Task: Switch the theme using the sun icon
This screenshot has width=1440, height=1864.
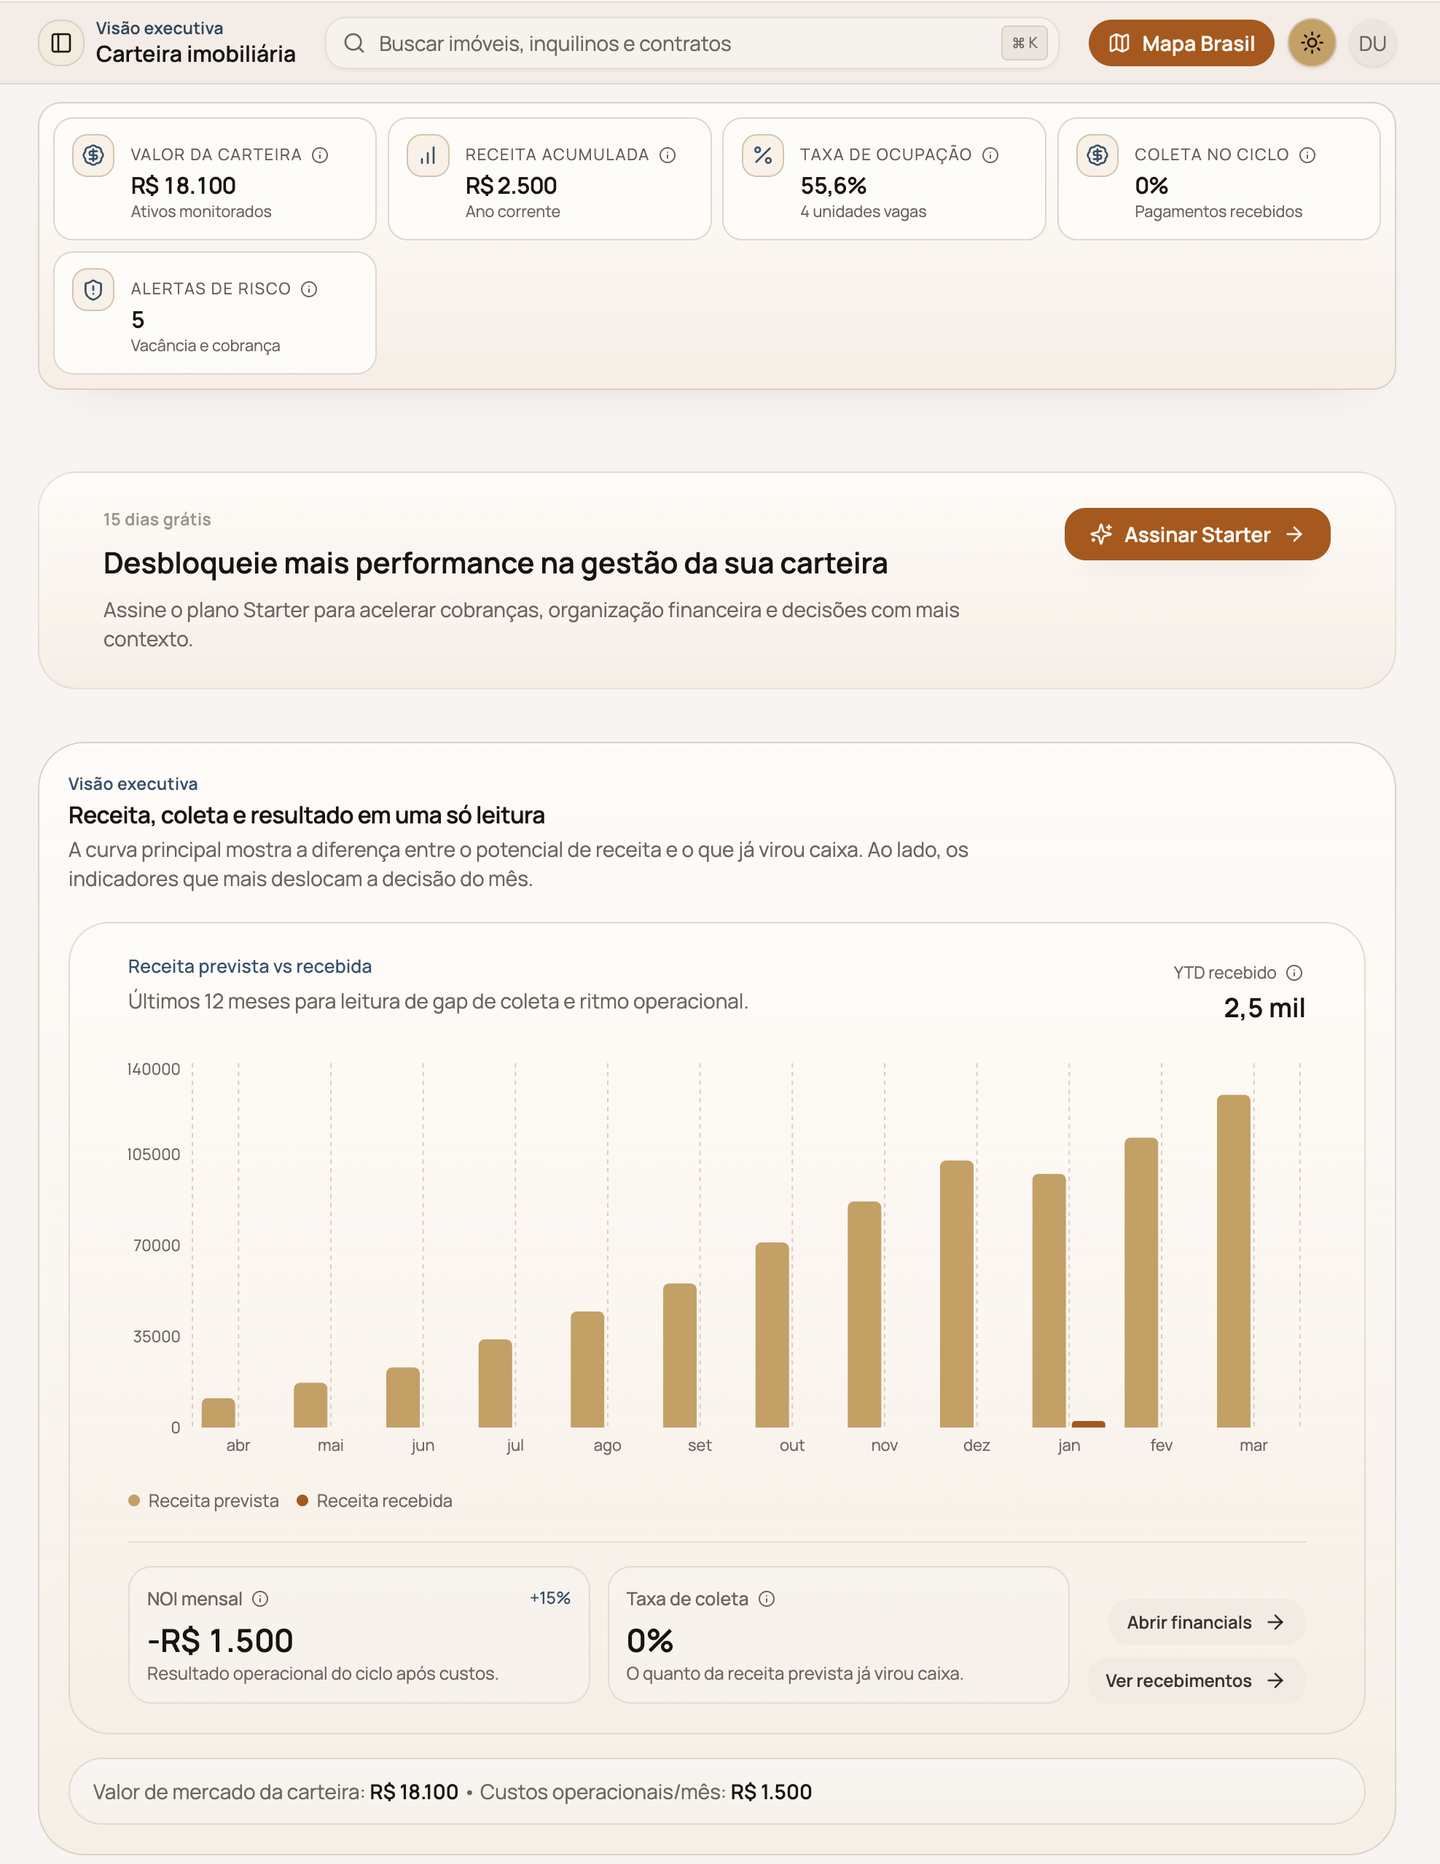Action: pyautogui.click(x=1312, y=43)
